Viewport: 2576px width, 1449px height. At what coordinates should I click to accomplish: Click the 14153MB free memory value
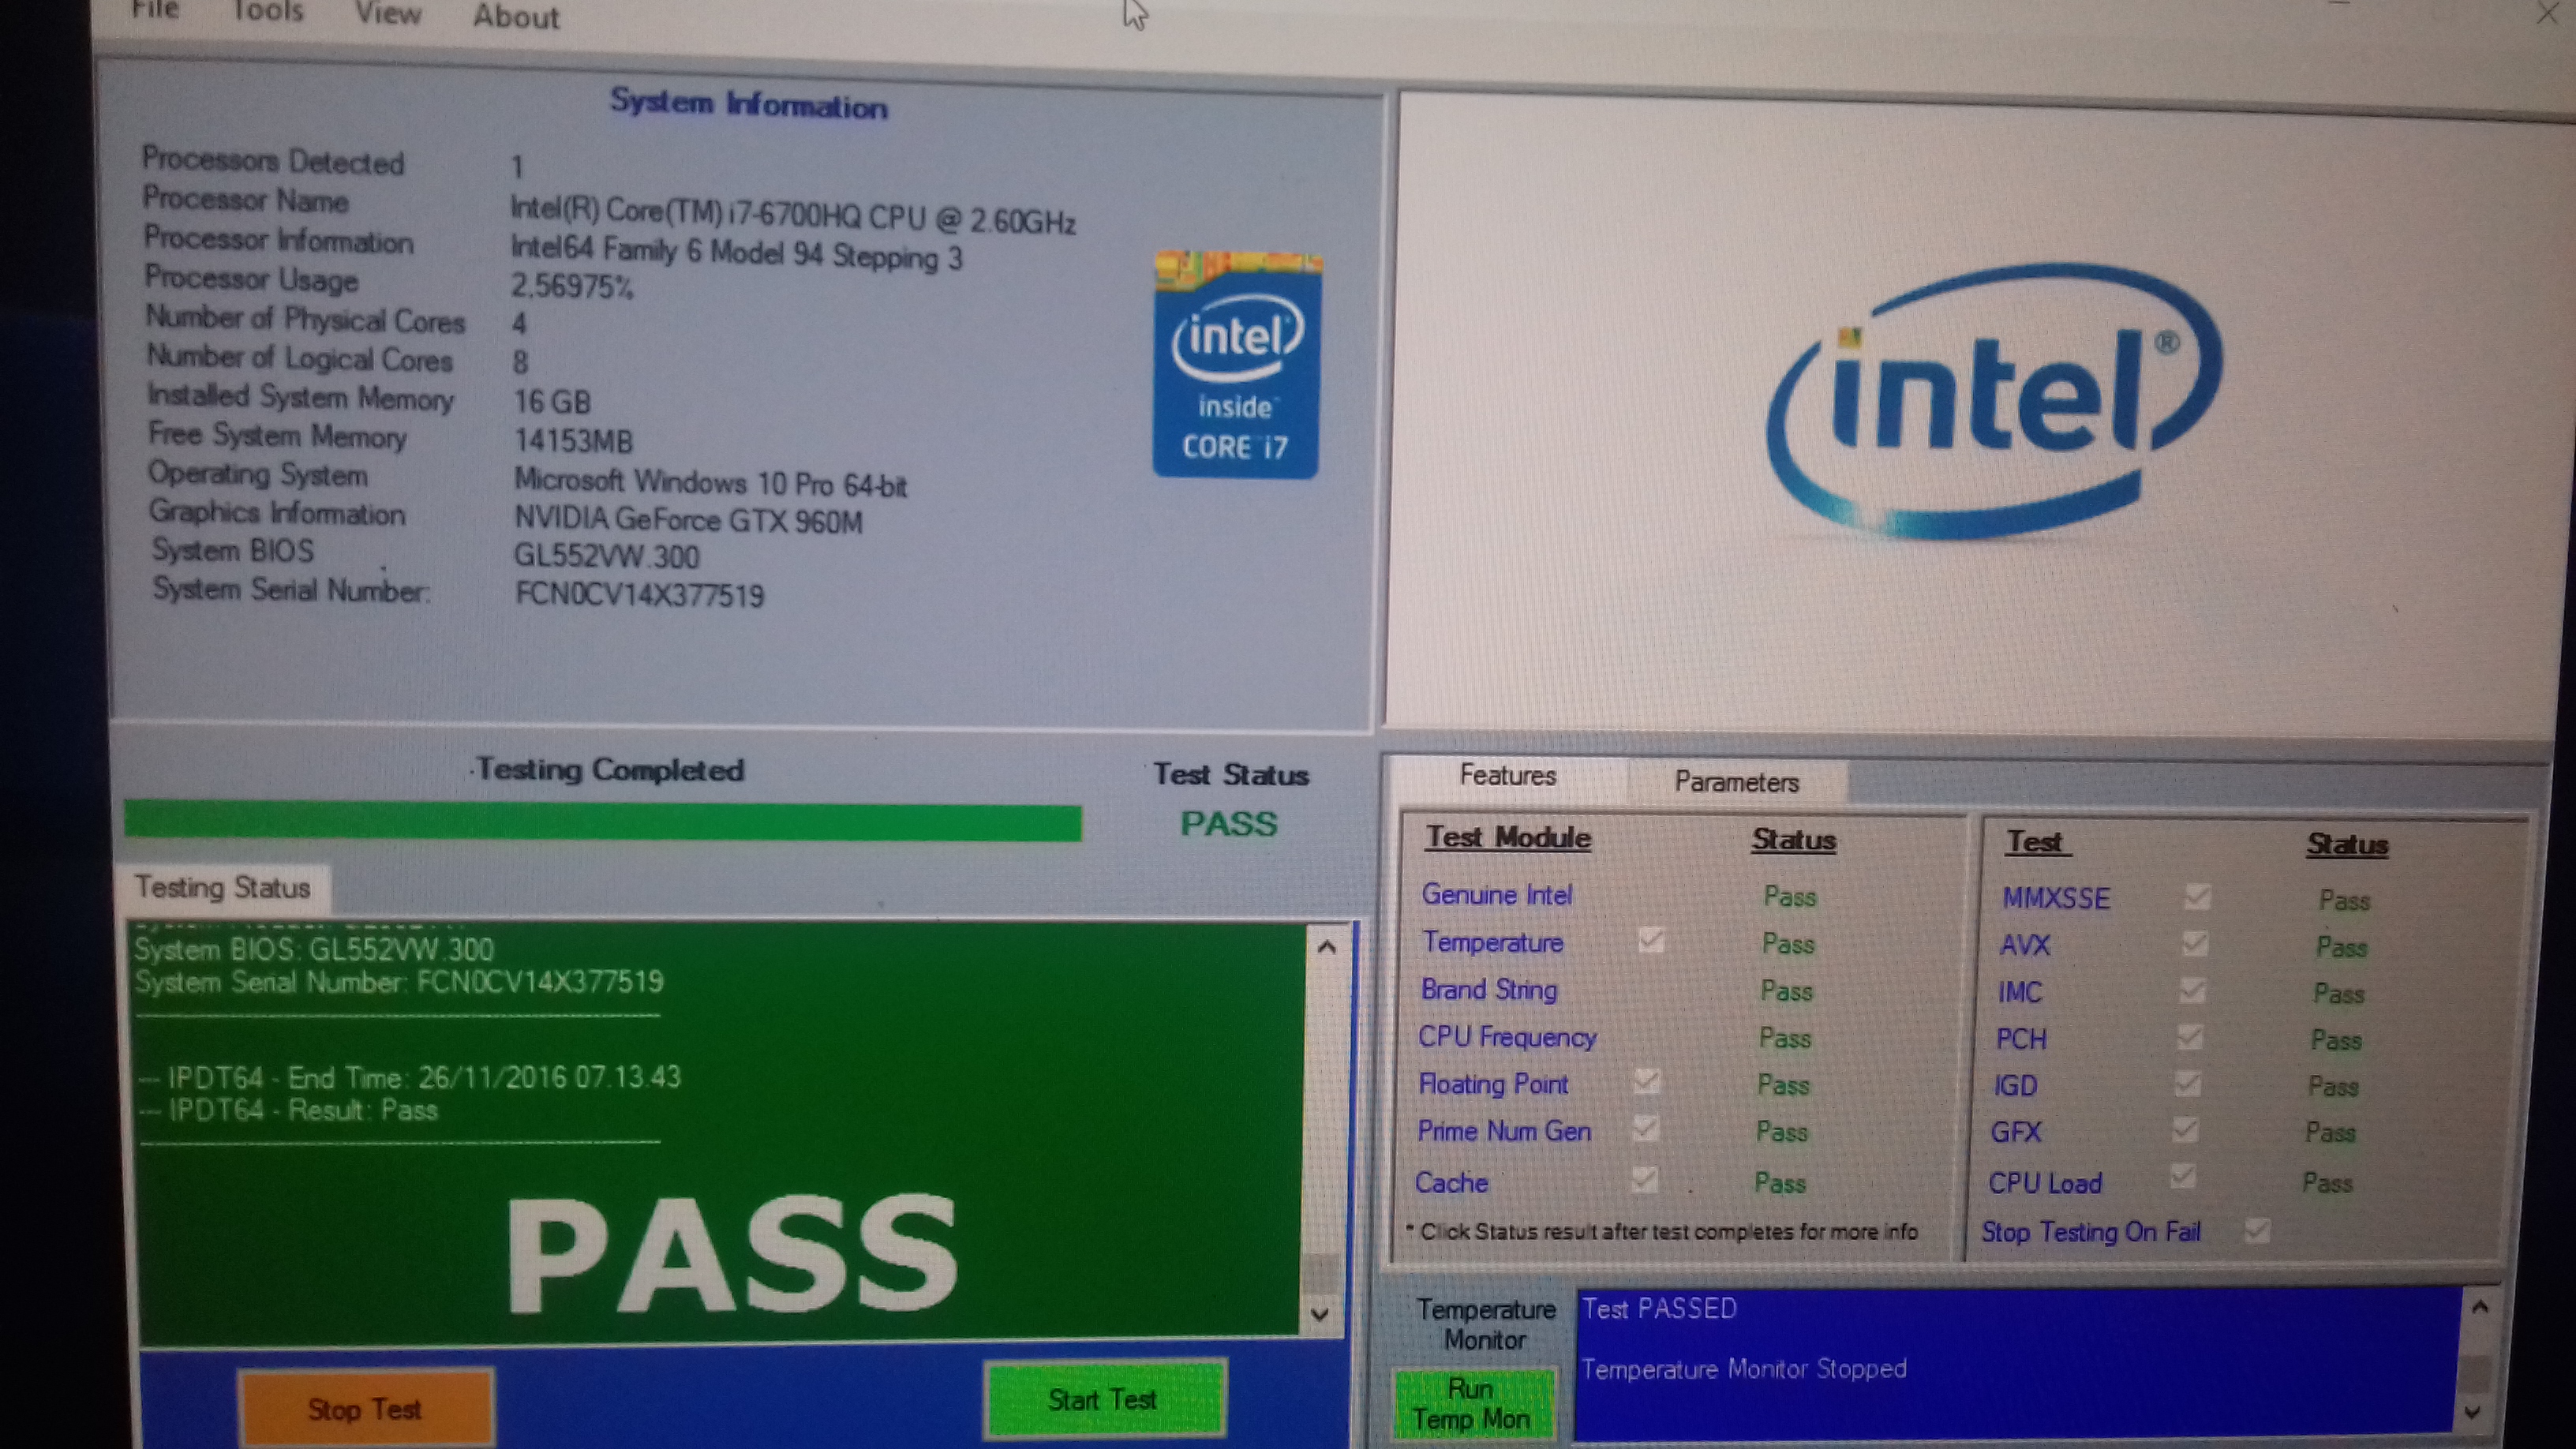(x=572, y=441)
